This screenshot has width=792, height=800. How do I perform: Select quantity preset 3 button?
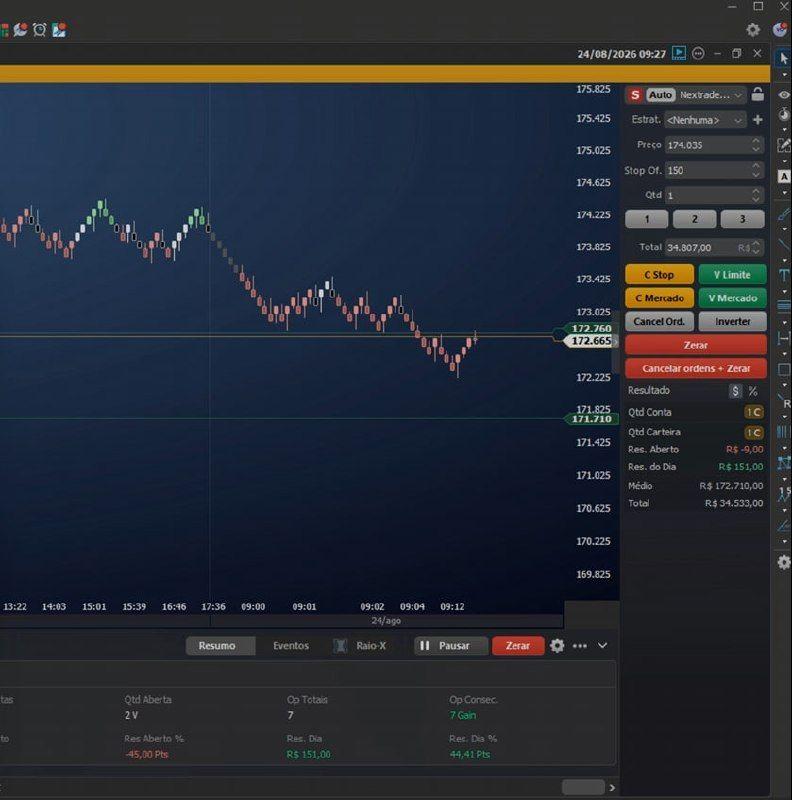click(x=742, y=219)
